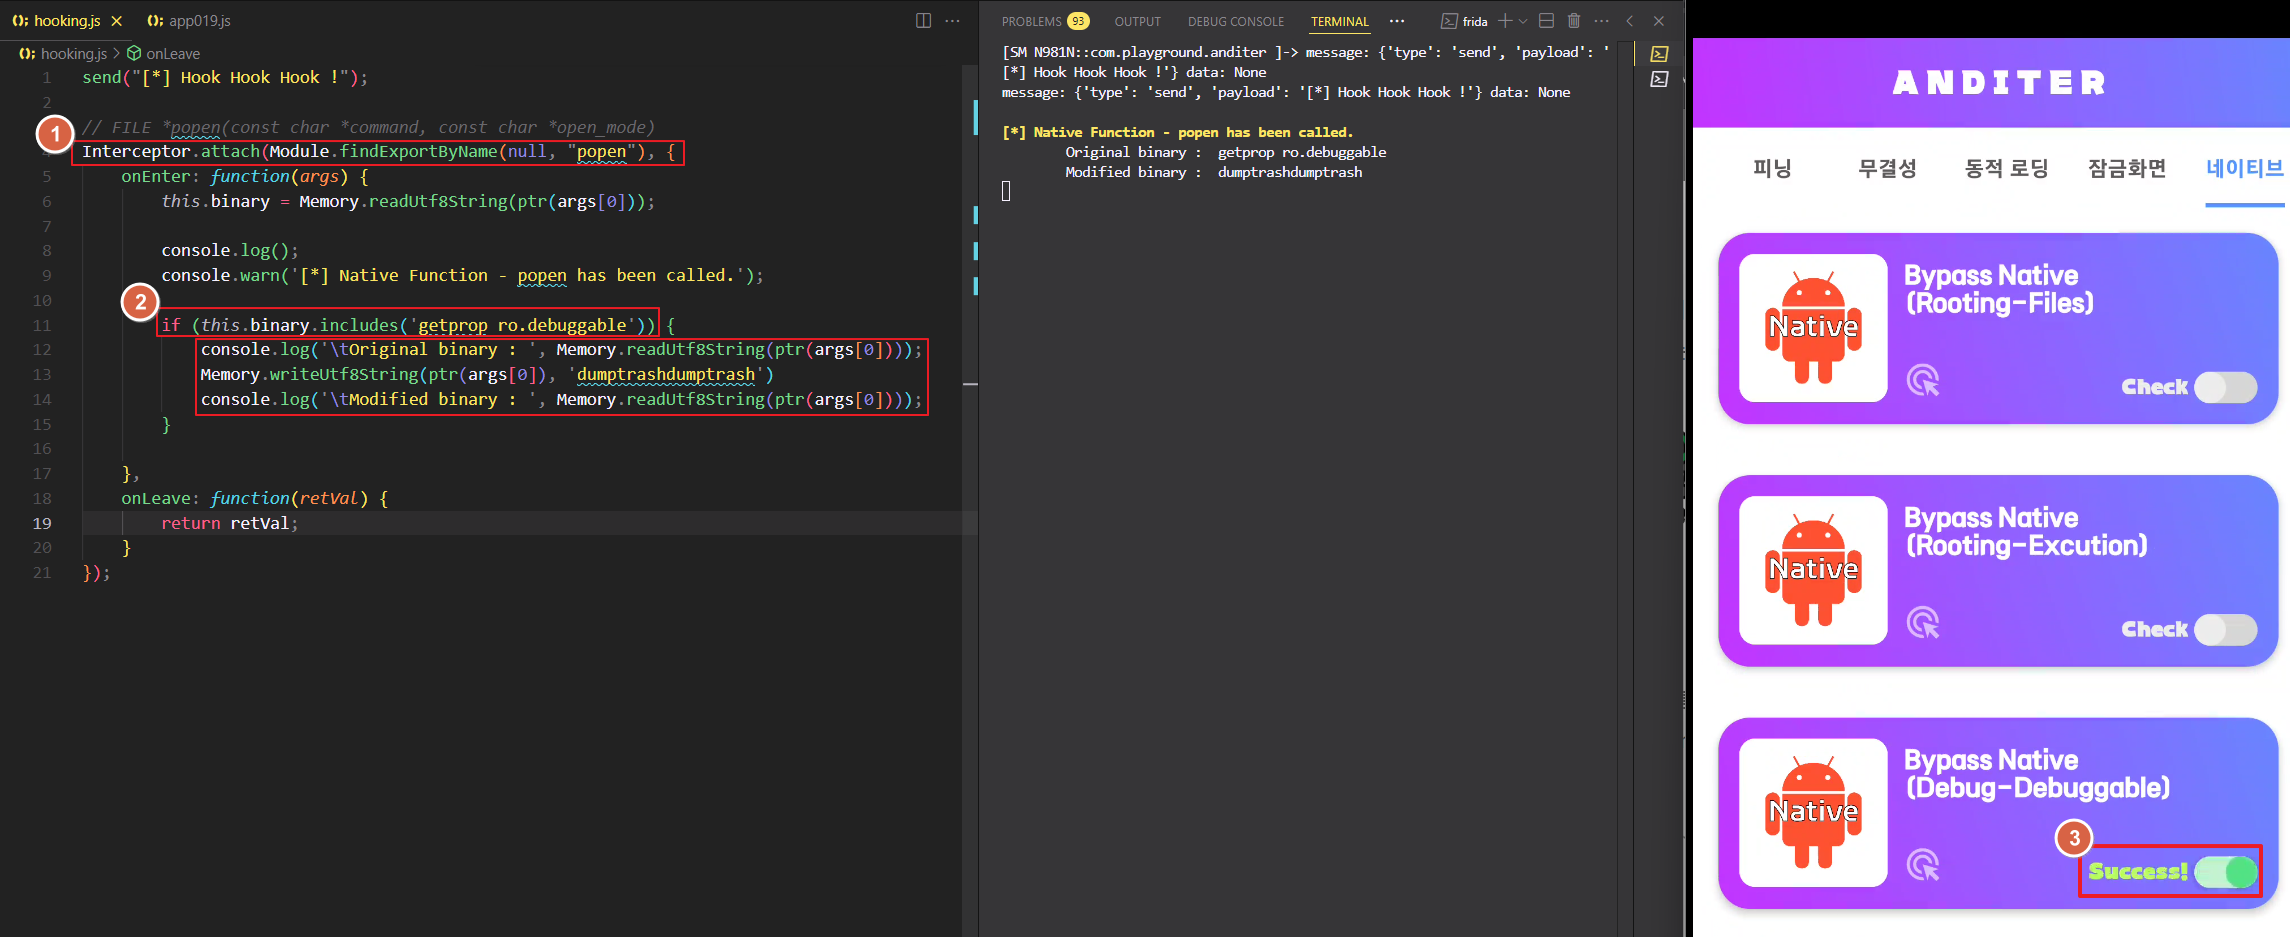Screen dimensions: 2290x937
Task: Select the TERMINAL panel tab
Action: (x=1340, y=21)
